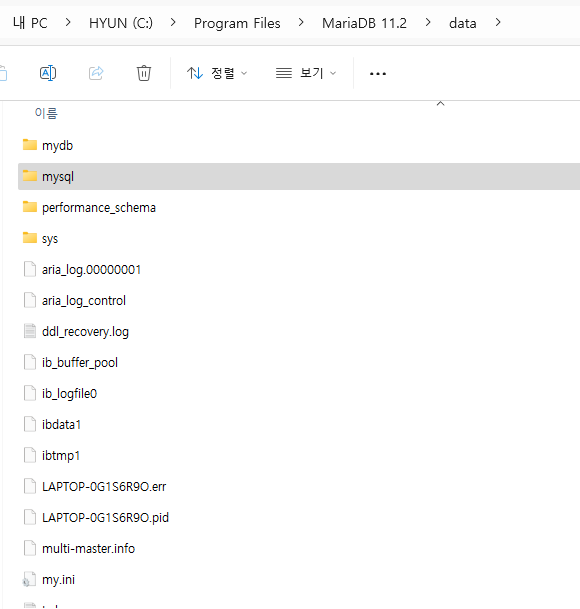Click the my.ini settings file icon
580x609 pixels.
30,579
